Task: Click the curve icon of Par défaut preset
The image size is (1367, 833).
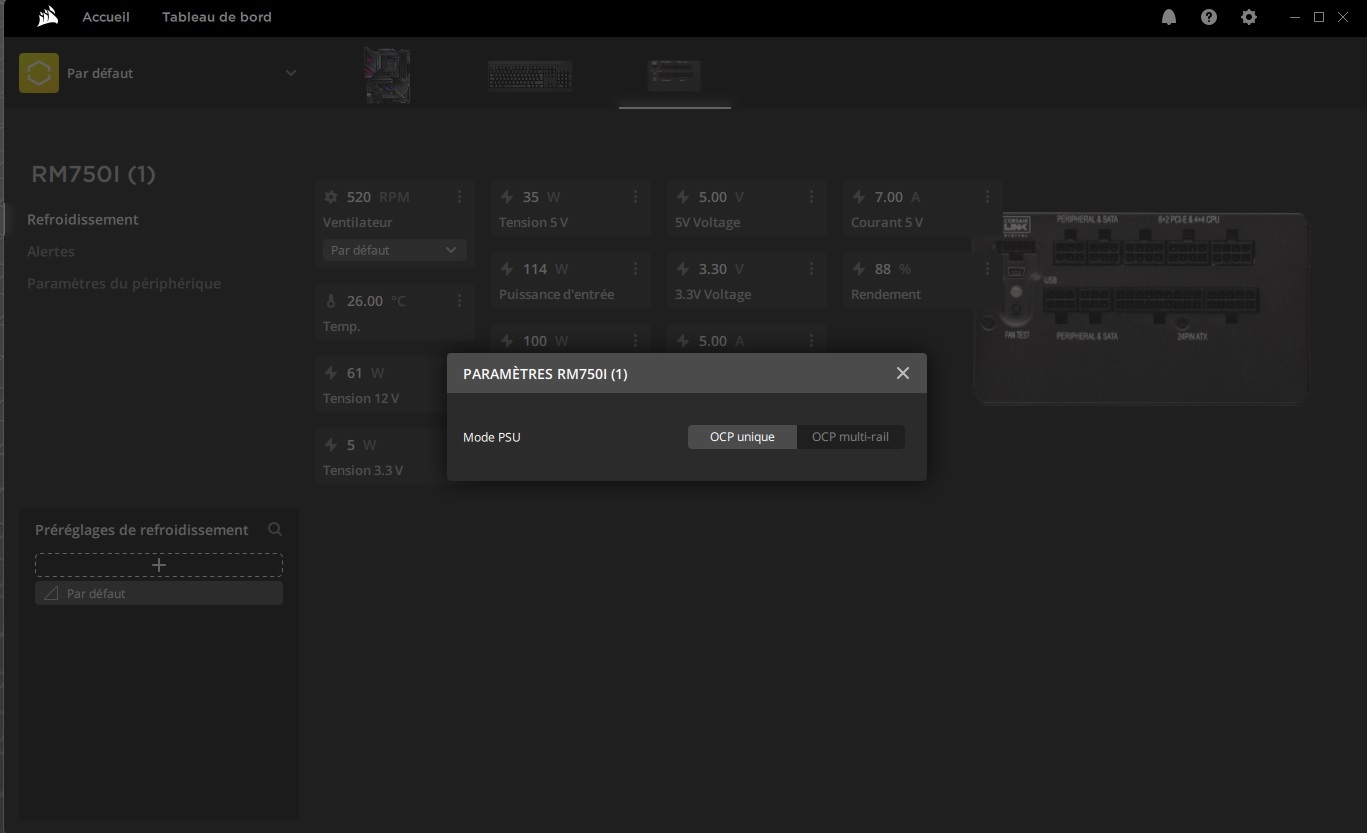Action: tap(51, 594)
